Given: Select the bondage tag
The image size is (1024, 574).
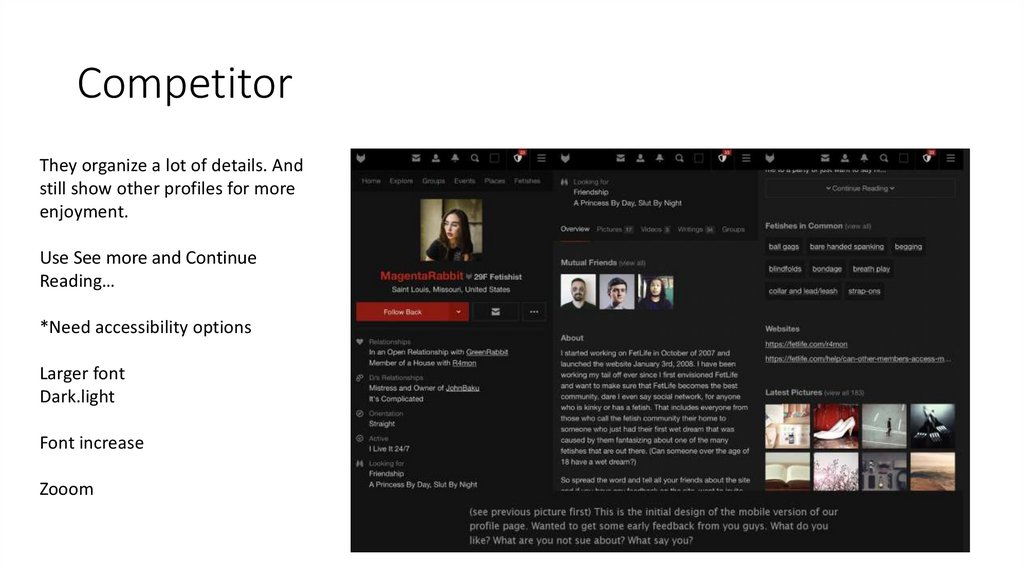Looking at the screenshot, I should point(827,269).
